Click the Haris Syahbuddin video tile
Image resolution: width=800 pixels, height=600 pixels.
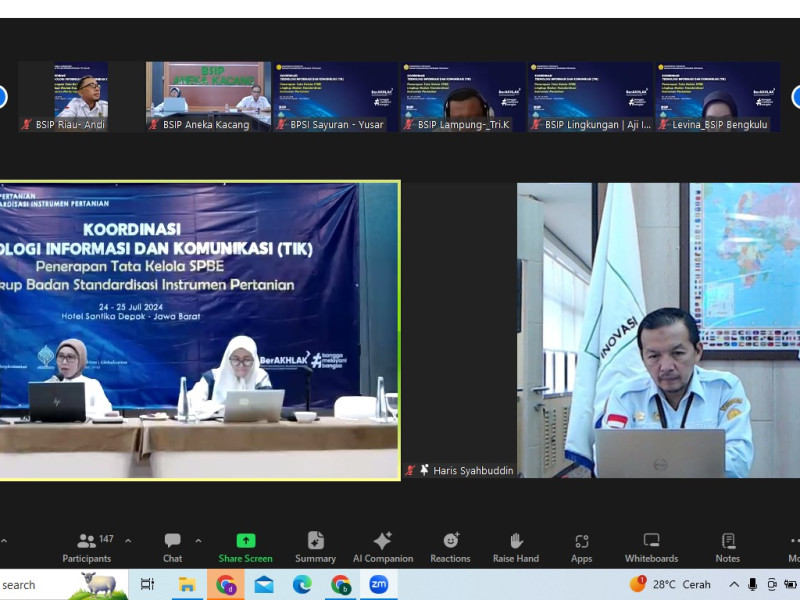coord(658,330)
